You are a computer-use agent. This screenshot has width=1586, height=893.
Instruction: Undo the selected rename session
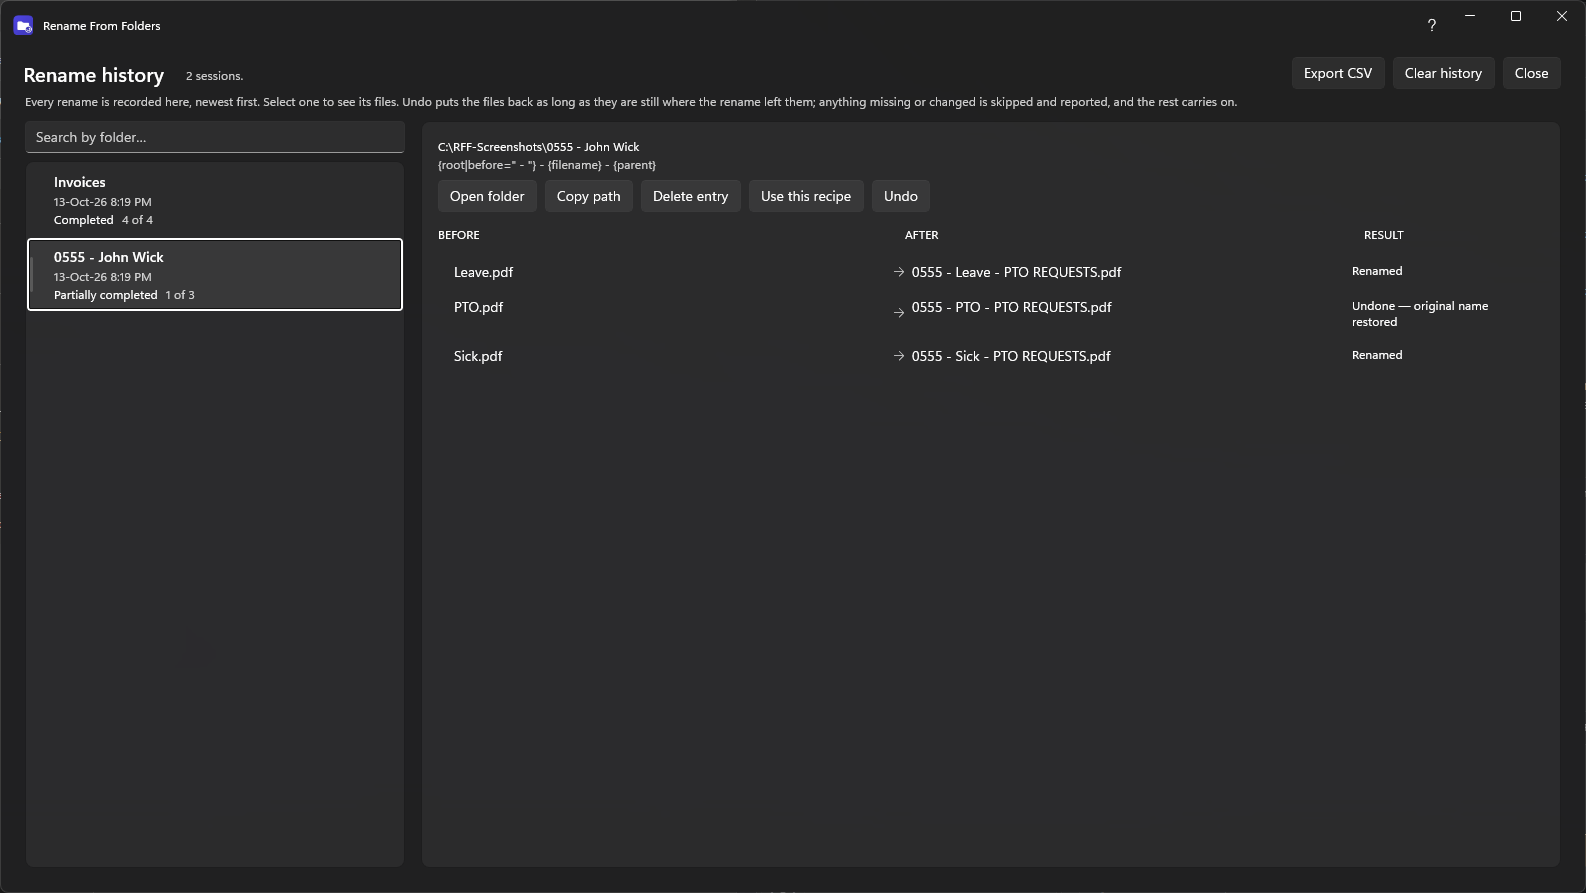point(901,196)
